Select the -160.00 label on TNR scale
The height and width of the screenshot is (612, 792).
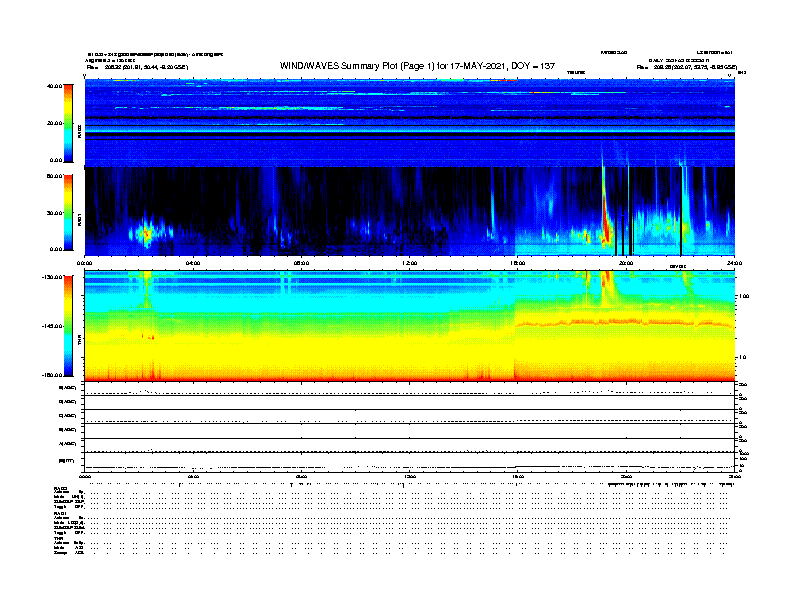pos(52,375)
